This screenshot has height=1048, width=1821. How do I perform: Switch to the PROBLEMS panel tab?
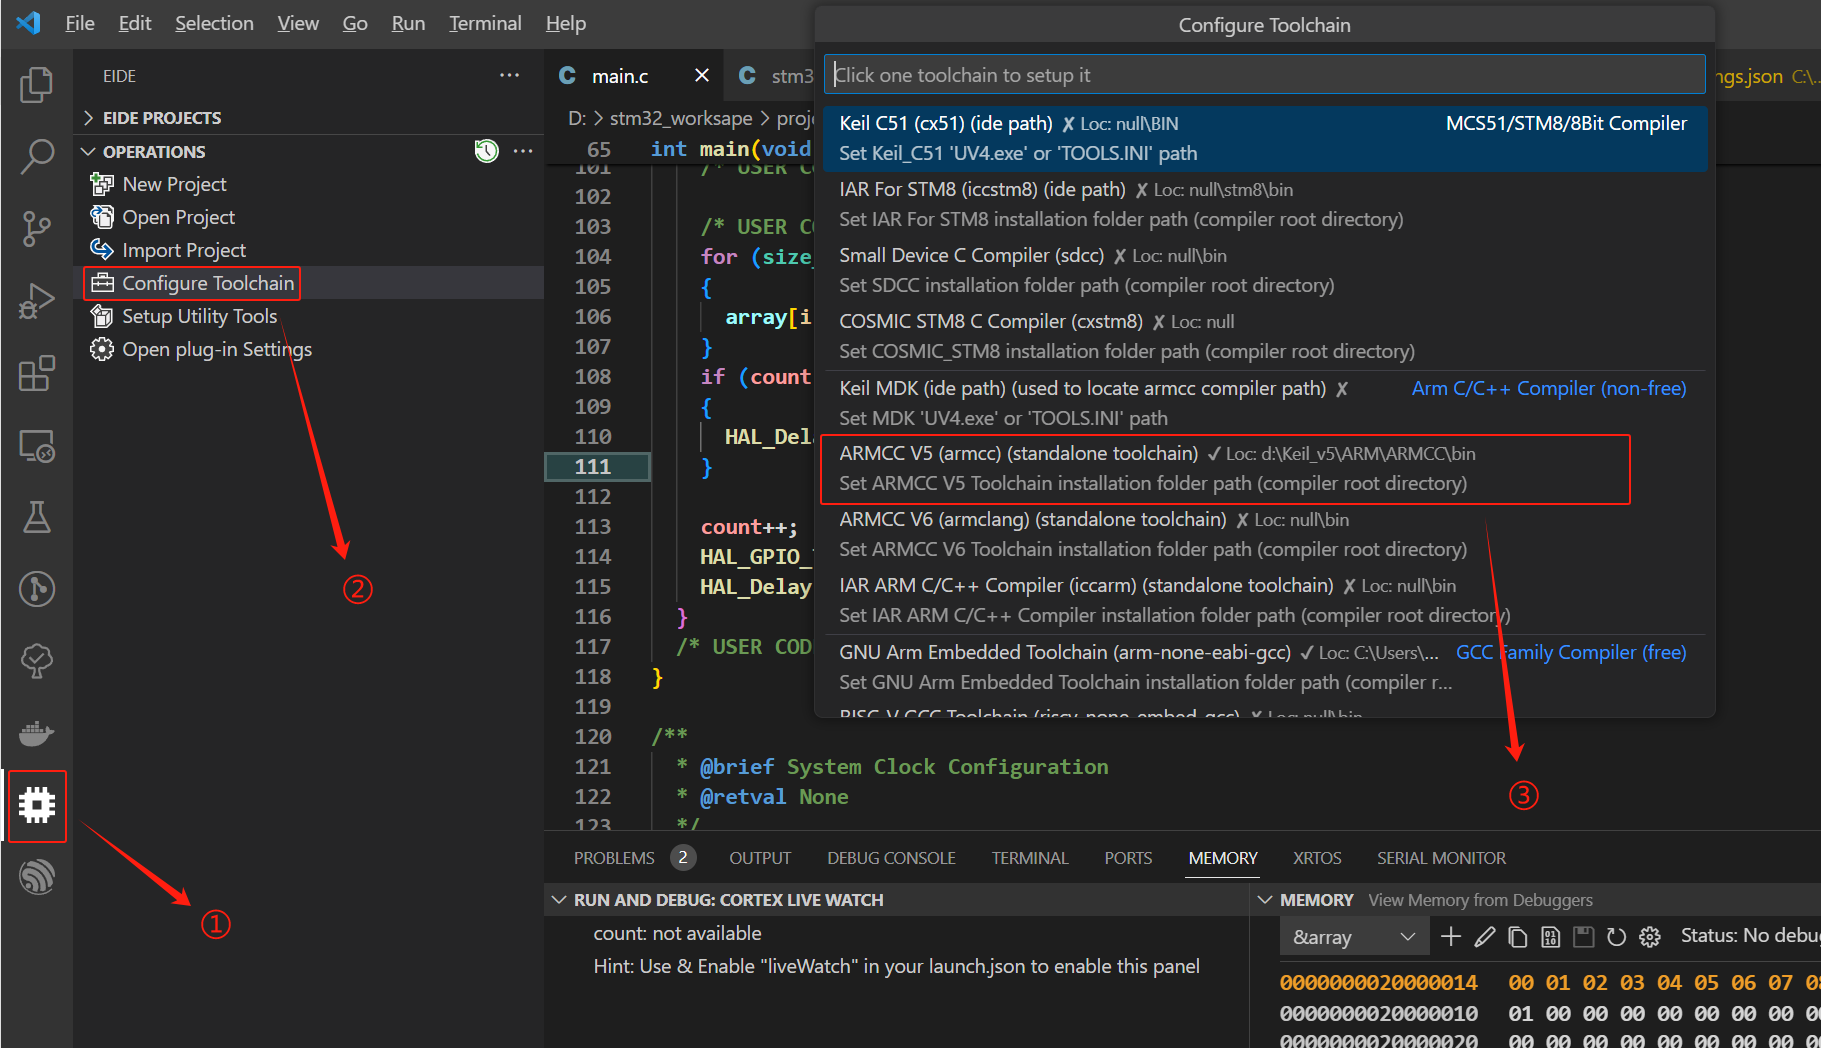(614, 858)
